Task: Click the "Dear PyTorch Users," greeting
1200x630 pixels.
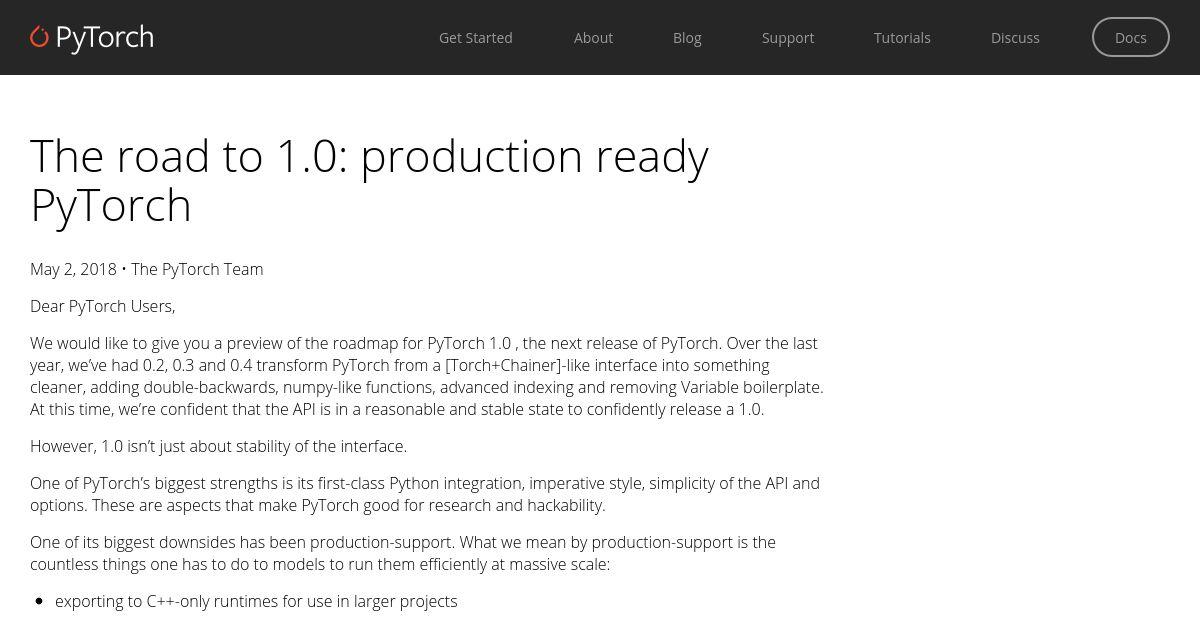Action: pos(103,306)
